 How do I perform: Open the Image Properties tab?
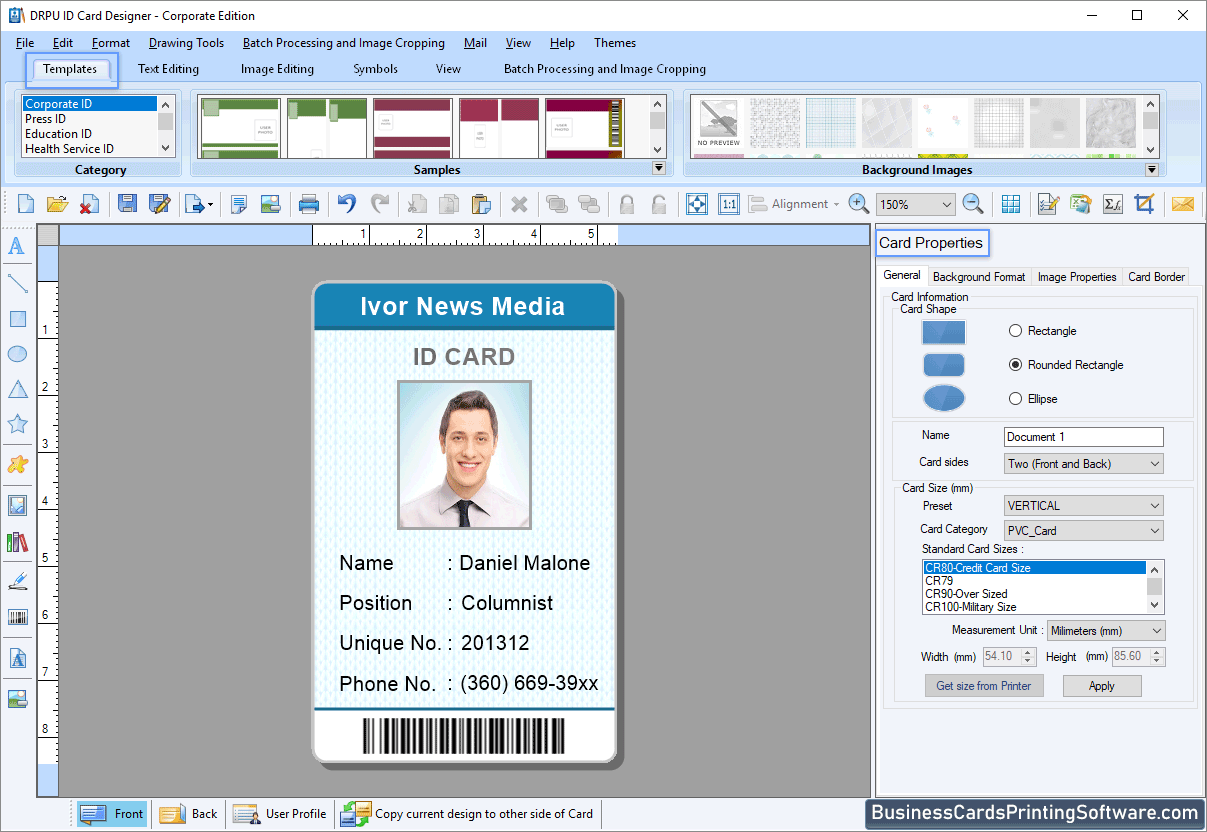coord(1077,277)
